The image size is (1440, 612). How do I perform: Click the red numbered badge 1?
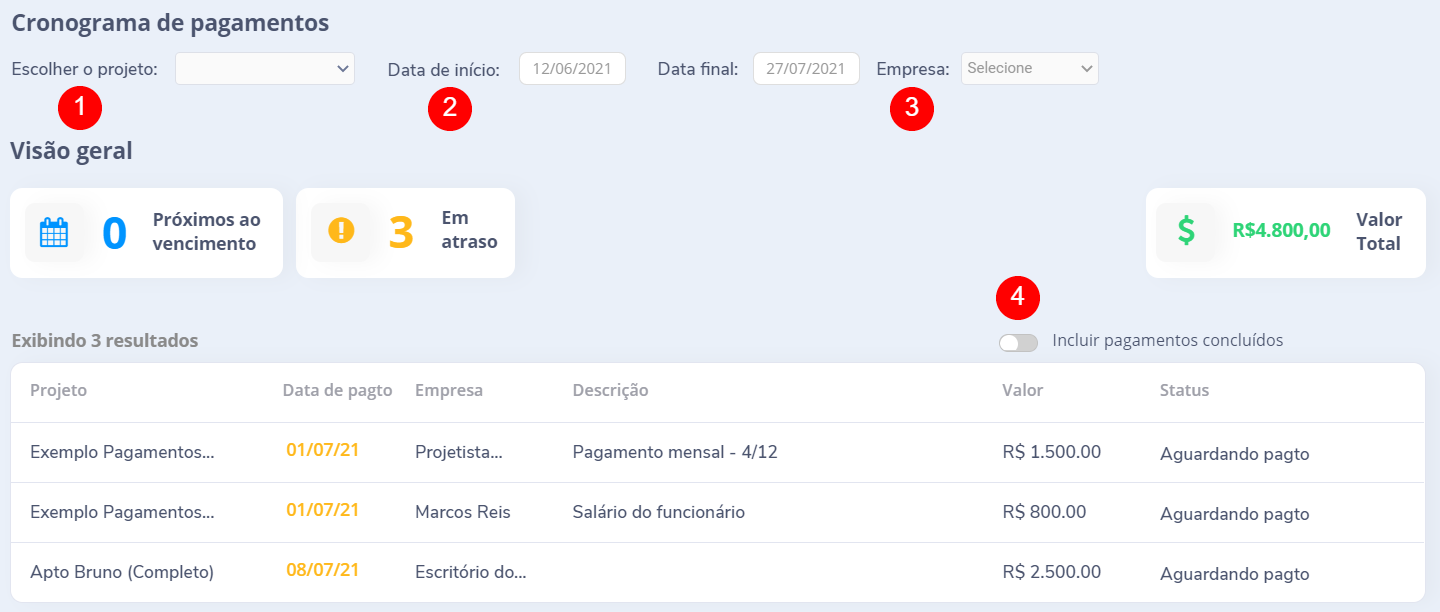tap(80, 108)
